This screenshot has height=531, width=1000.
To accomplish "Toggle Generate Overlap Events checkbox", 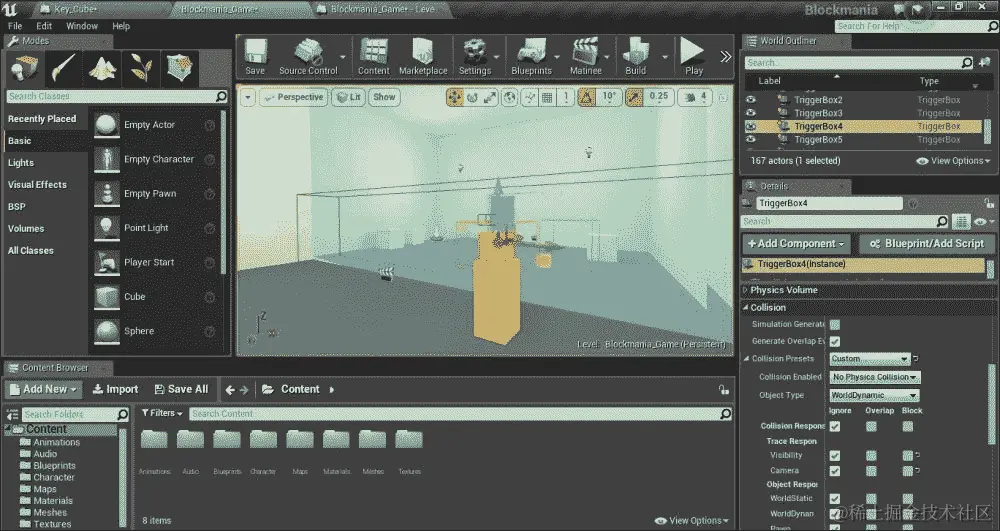I will coord(835,342).
